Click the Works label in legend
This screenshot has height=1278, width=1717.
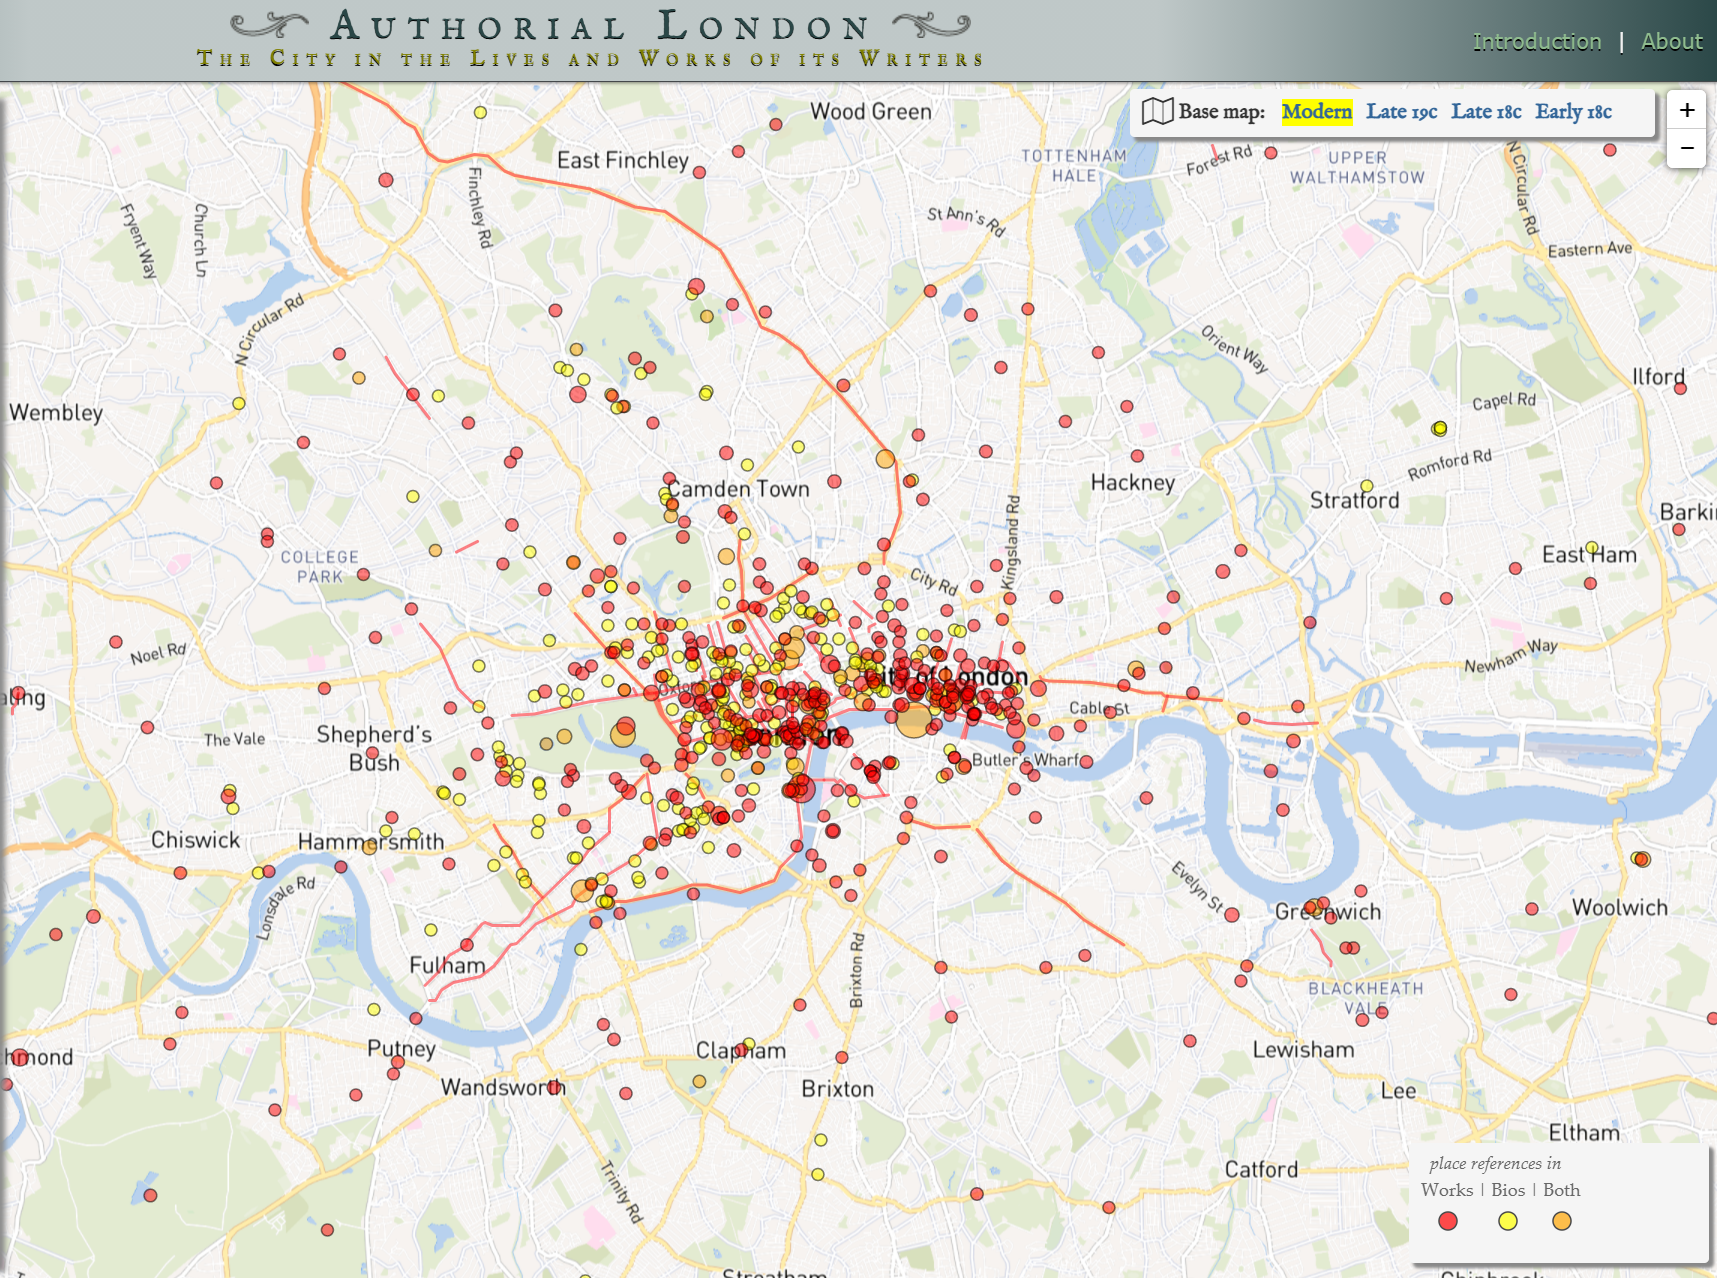(x=1446, y=1189)
